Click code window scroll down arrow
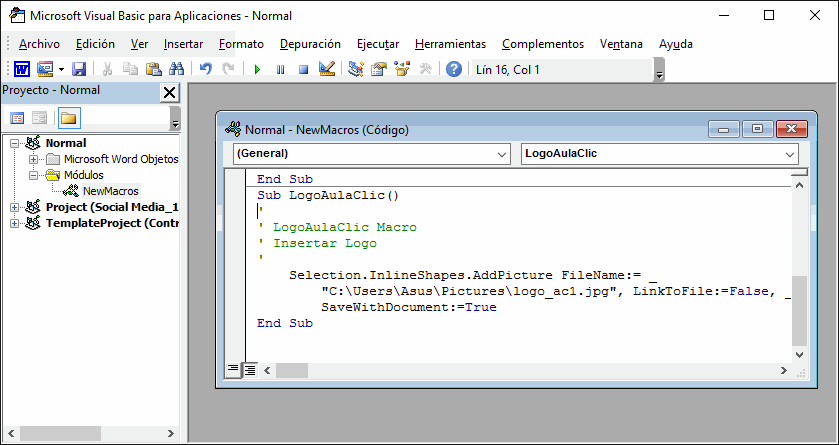 click(799, 355)
